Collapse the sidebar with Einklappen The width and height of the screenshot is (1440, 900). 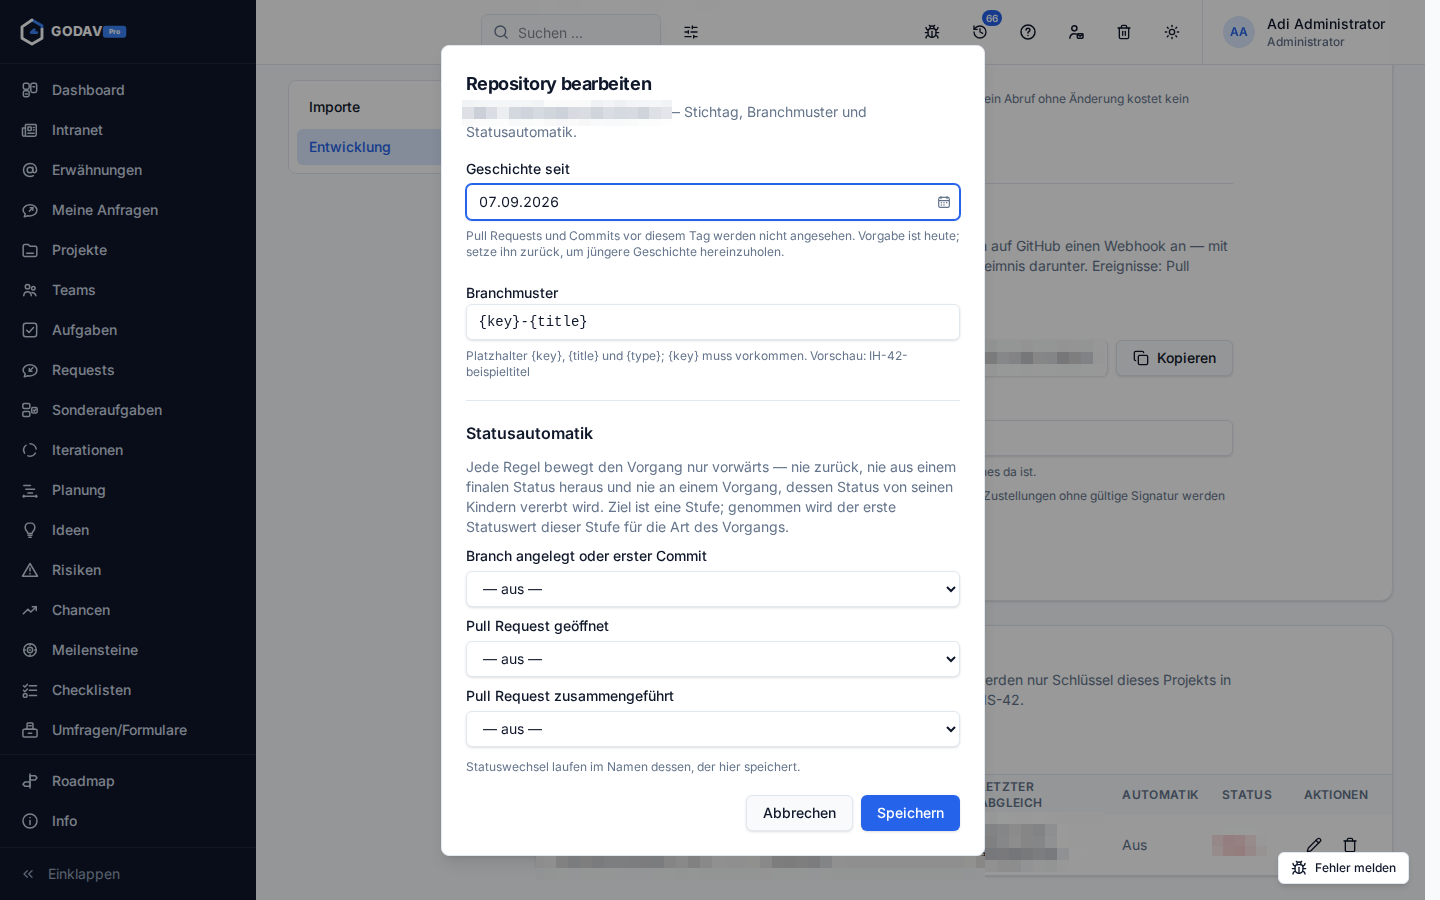[128, 874]
